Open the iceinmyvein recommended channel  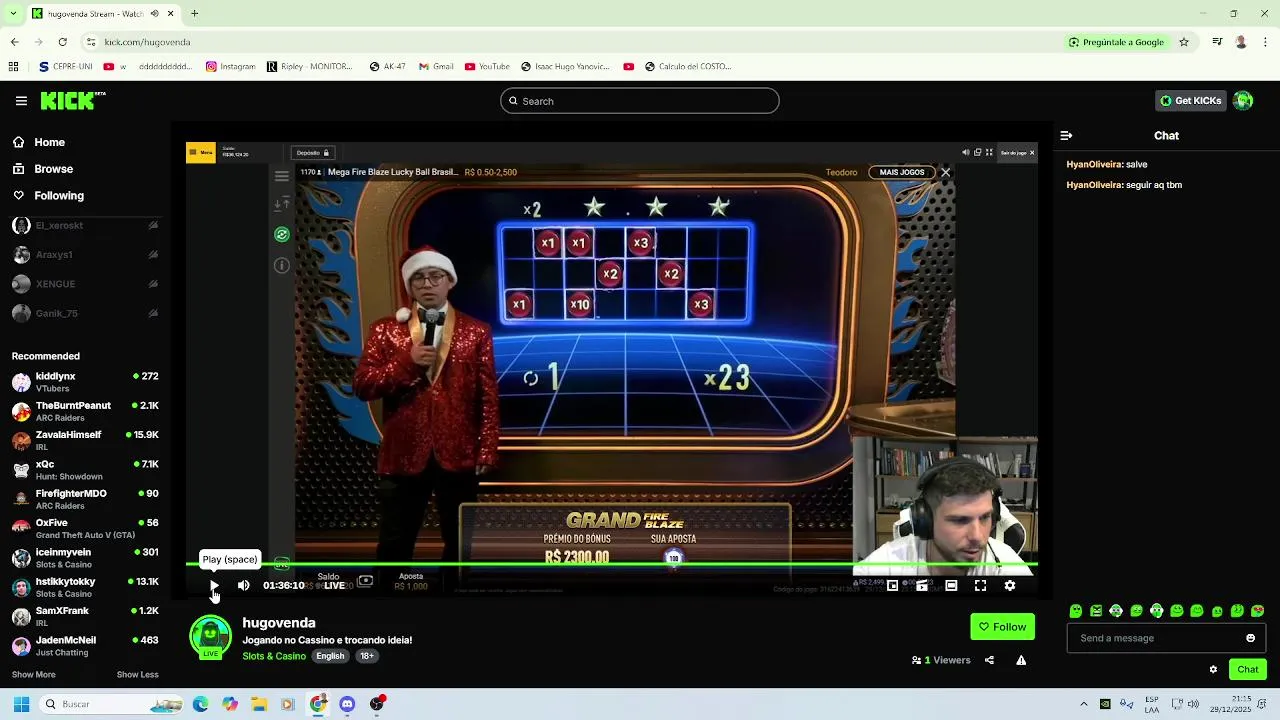(85, 558)
